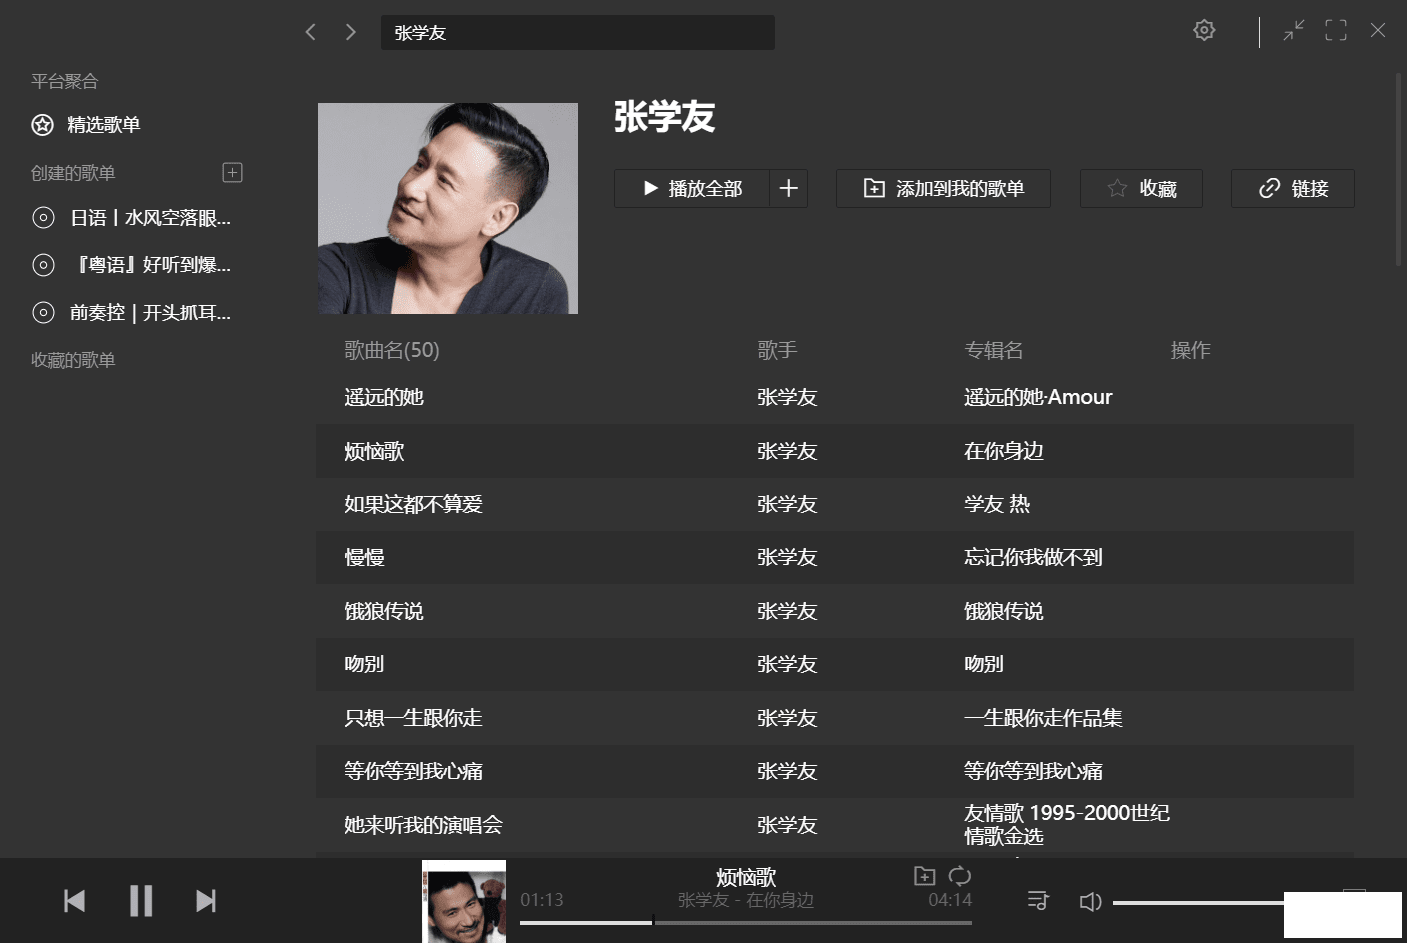The height and width of the screenshot is (943, 1407).
Task: Click the 收藏 star button
Action: pyautogui.click(x=1141, y=188)
